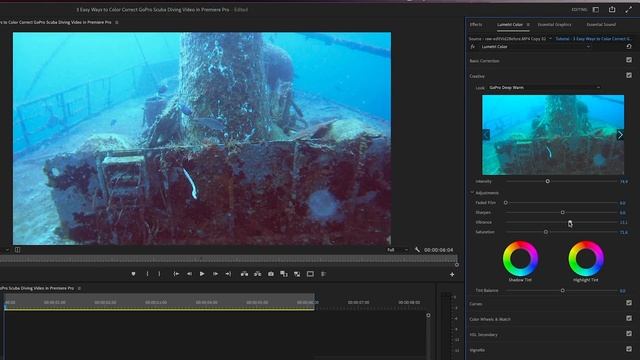This screenshot has height=360, width=640.
Task: Click the 00:00:06:04 timecode in Program Monitor
Action: pos(438,250)
